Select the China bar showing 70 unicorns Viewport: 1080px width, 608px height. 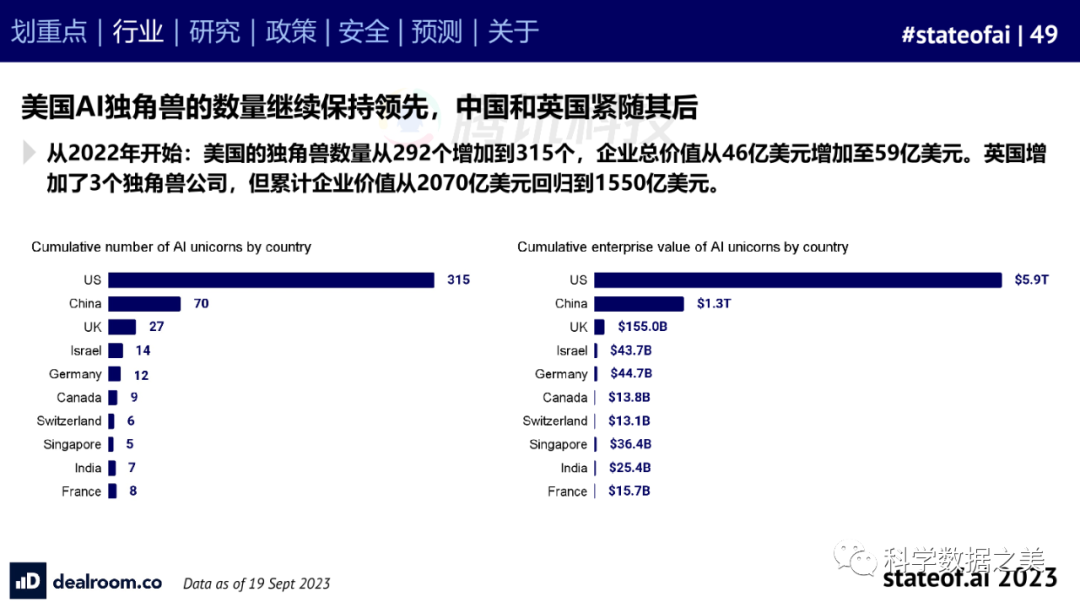[x=144, y=303]
